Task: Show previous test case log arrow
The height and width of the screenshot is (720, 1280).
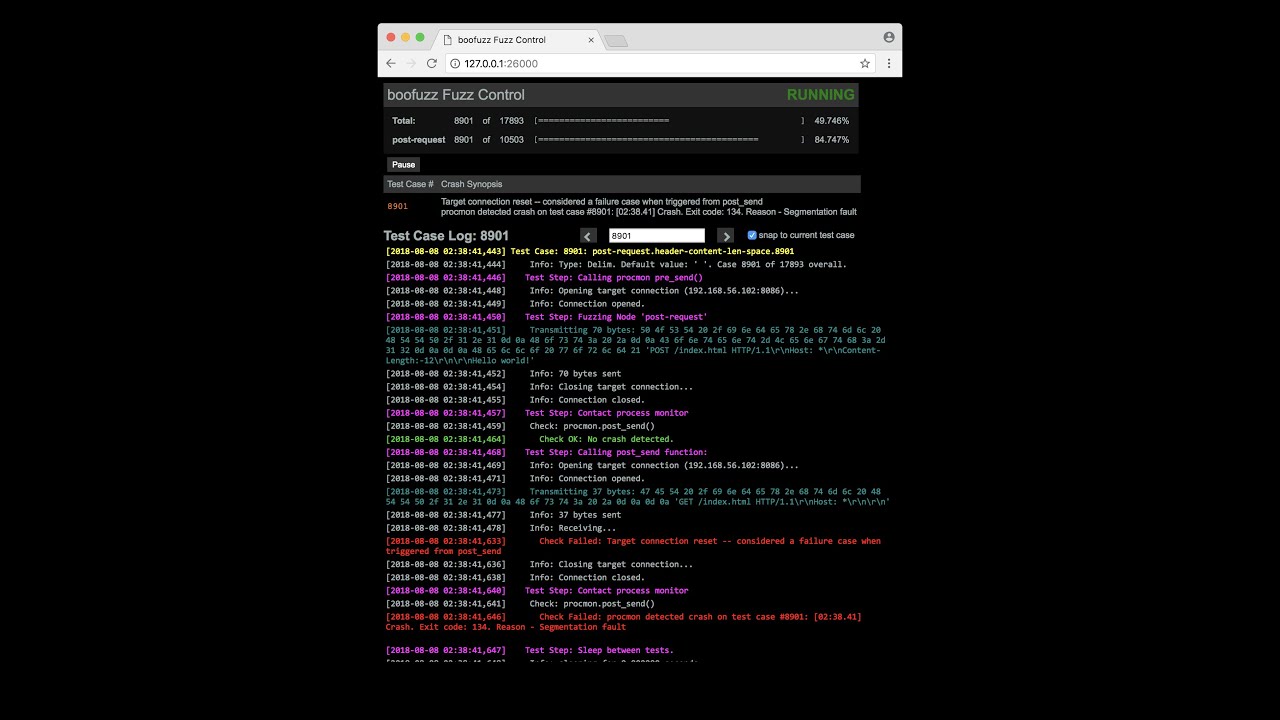Action: tap(589, 236)
